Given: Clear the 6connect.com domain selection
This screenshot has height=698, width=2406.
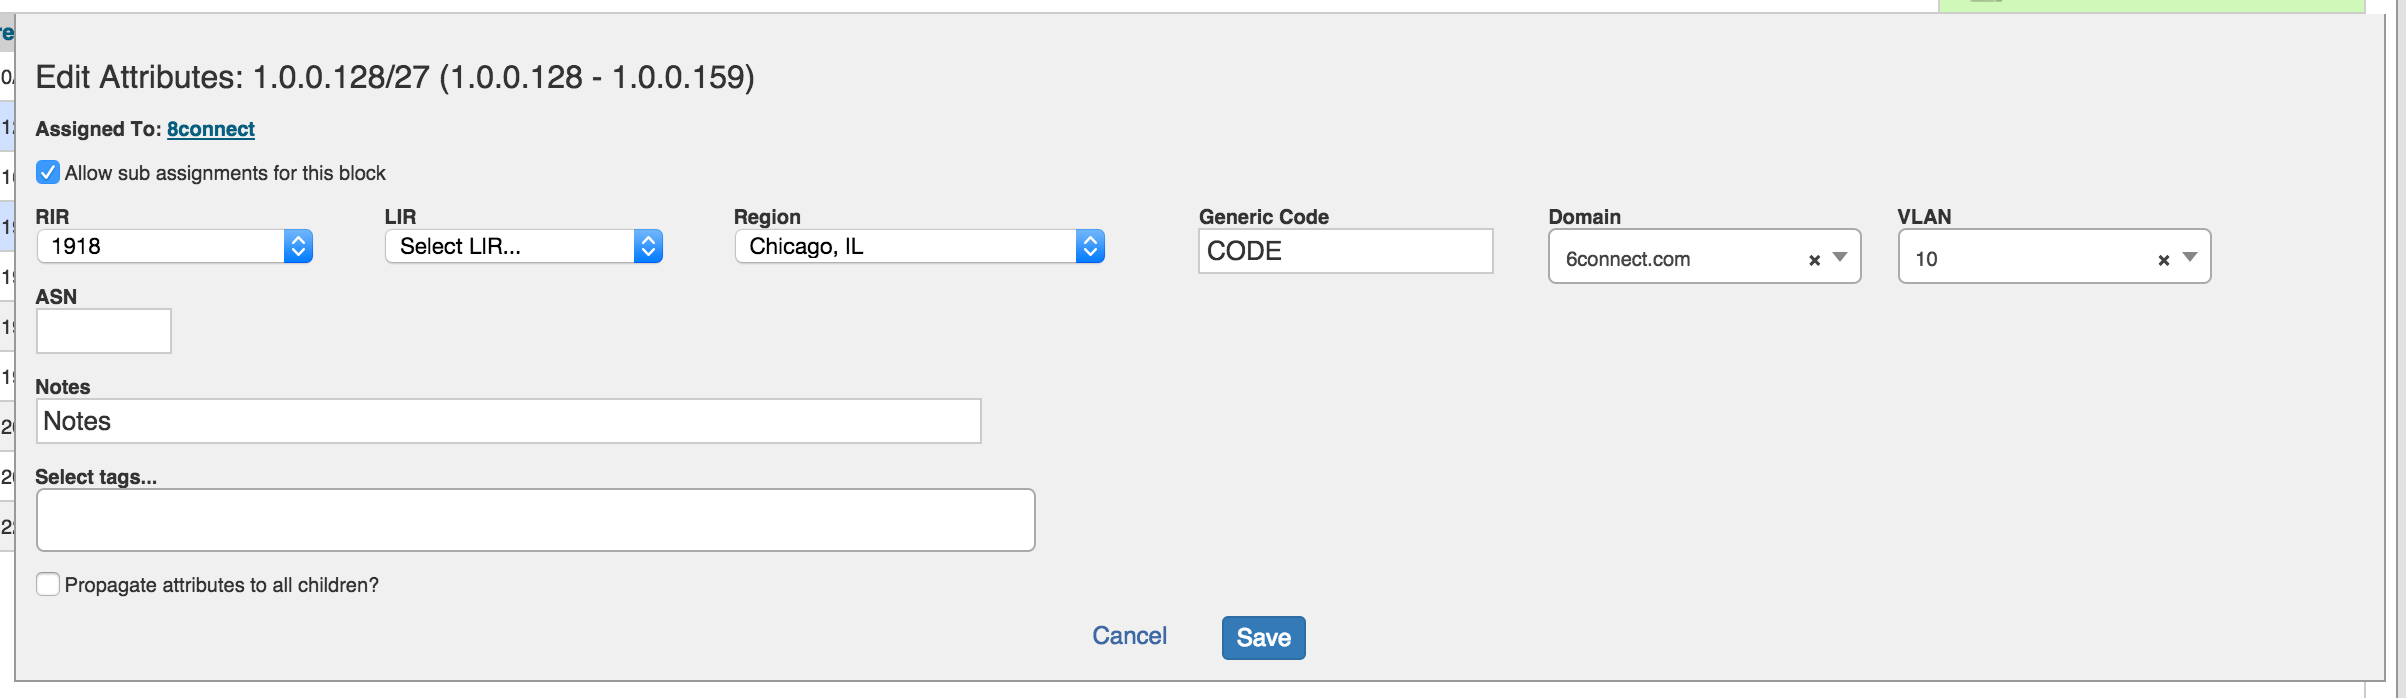Looking at the screenshot, I should [x=1814, y=260].
